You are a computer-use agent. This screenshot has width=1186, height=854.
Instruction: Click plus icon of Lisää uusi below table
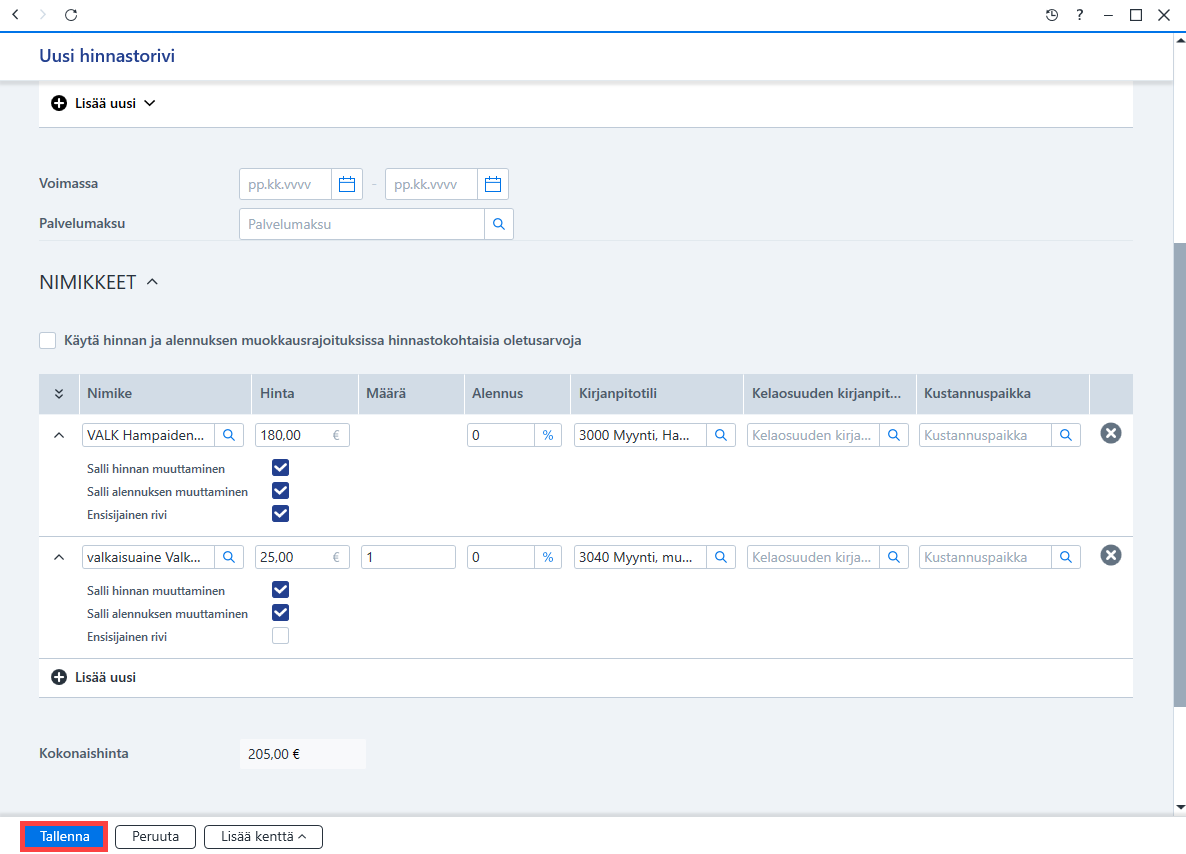(x=59, y=677)
